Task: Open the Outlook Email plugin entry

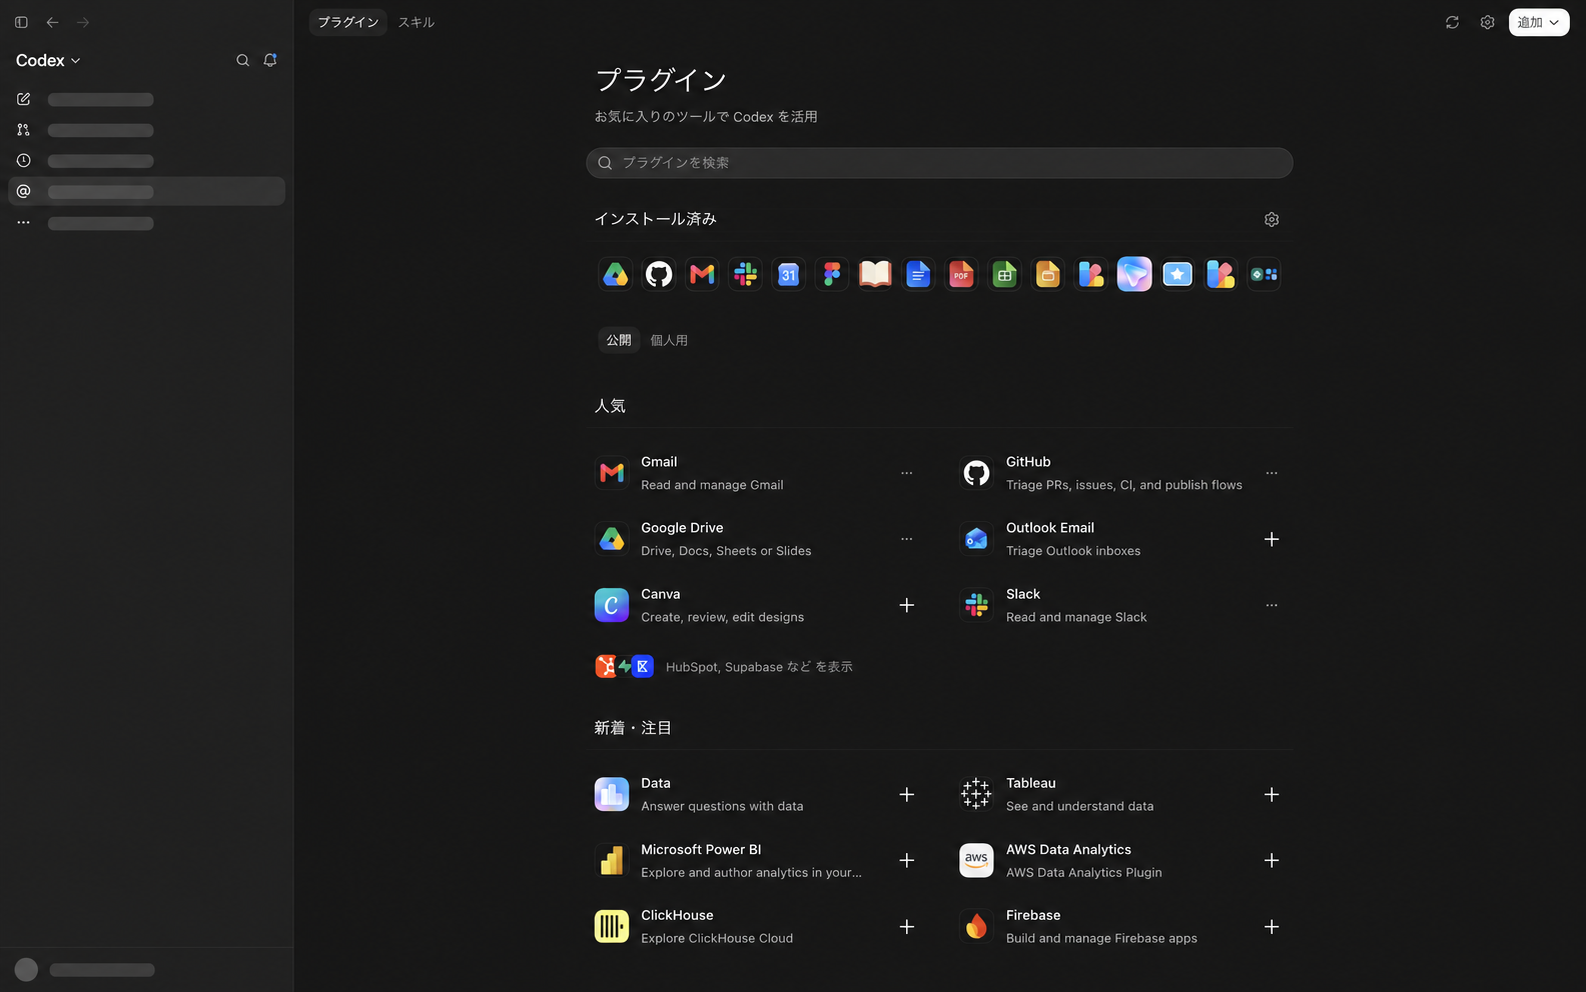Action: (1122, 539)
